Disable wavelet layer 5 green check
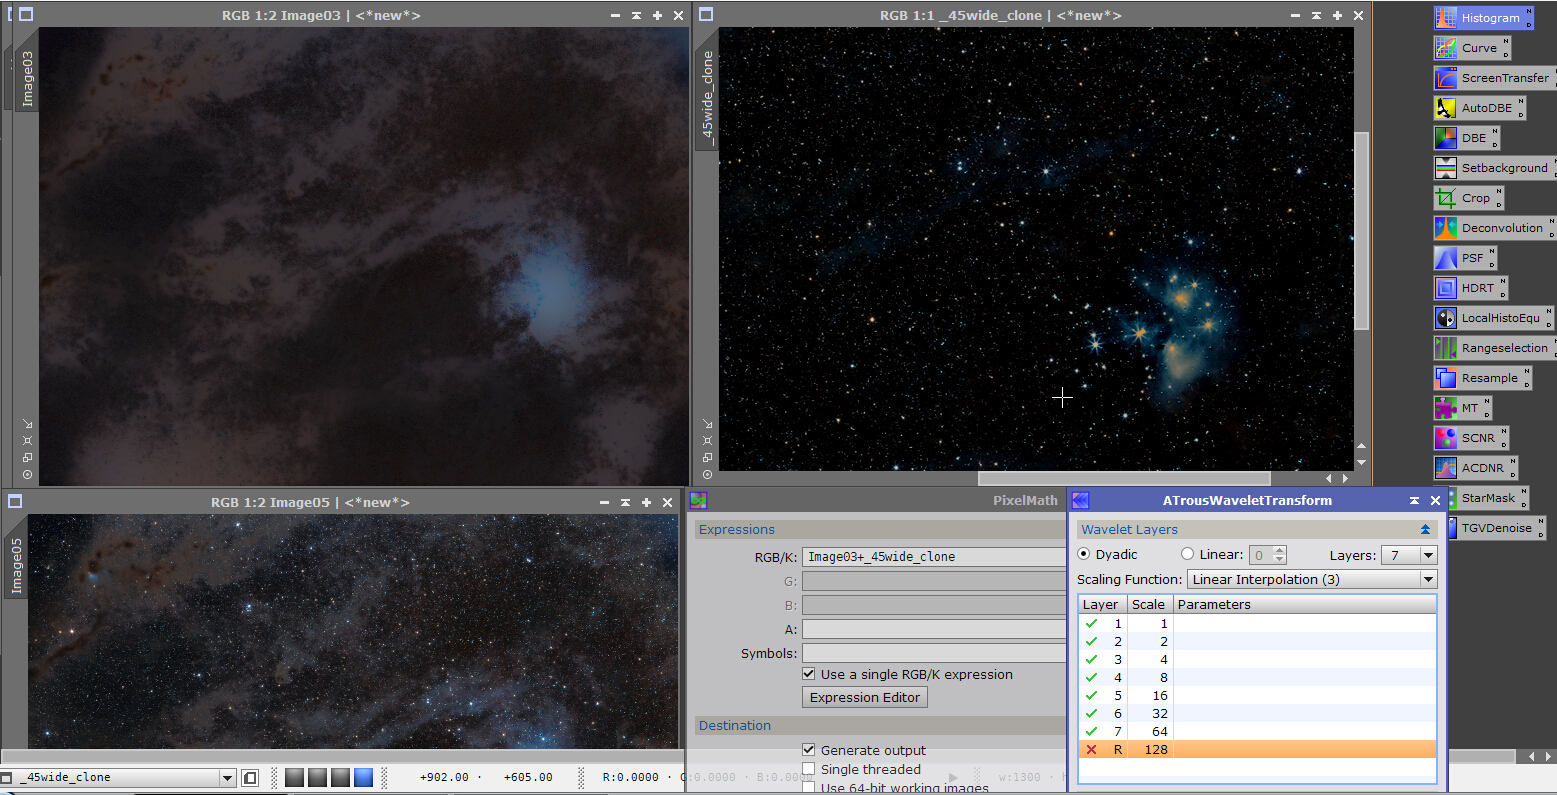Viewport: 1557px width, 795px height. coord(1092,695)
